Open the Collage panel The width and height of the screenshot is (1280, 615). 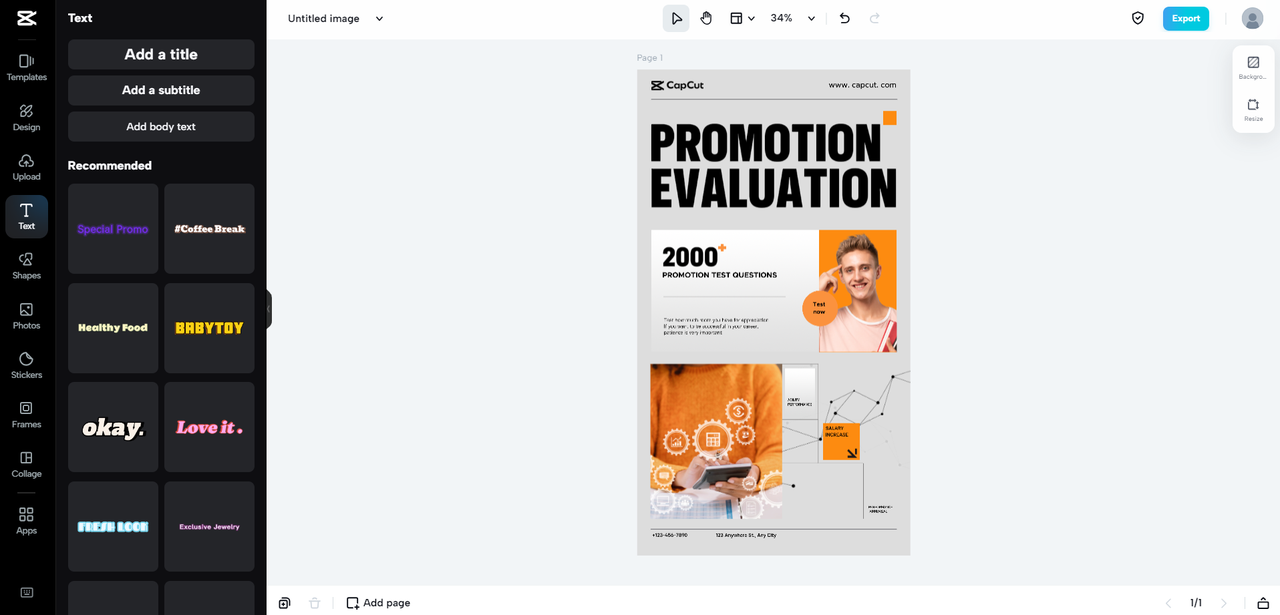coord(26,464)
